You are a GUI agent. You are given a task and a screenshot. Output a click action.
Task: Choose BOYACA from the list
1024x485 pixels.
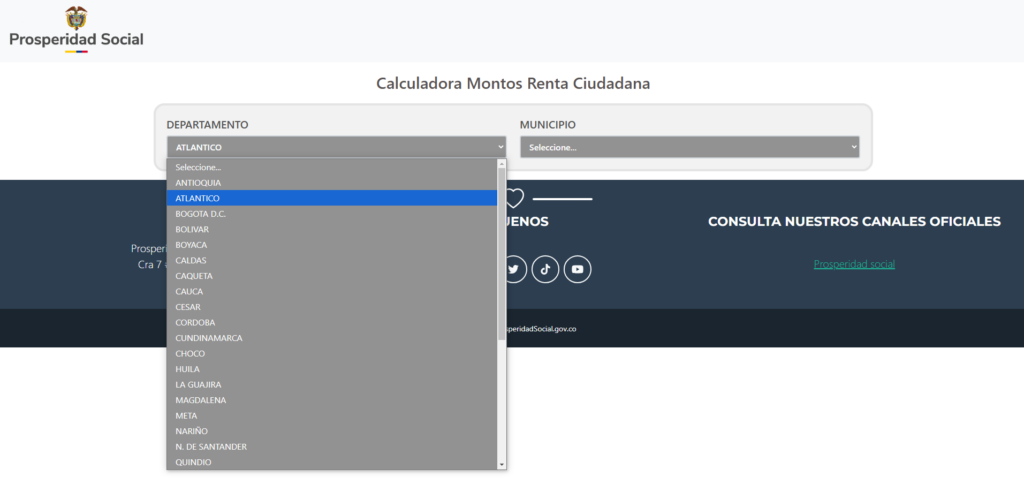[332, 245]
